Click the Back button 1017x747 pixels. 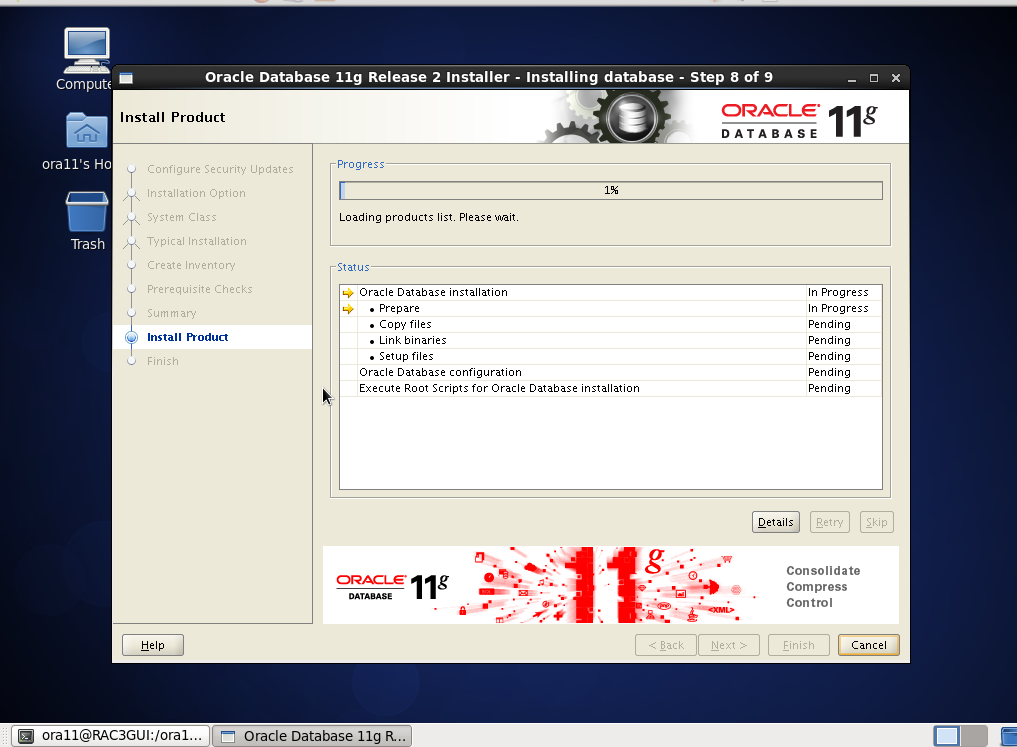(666, 645)
